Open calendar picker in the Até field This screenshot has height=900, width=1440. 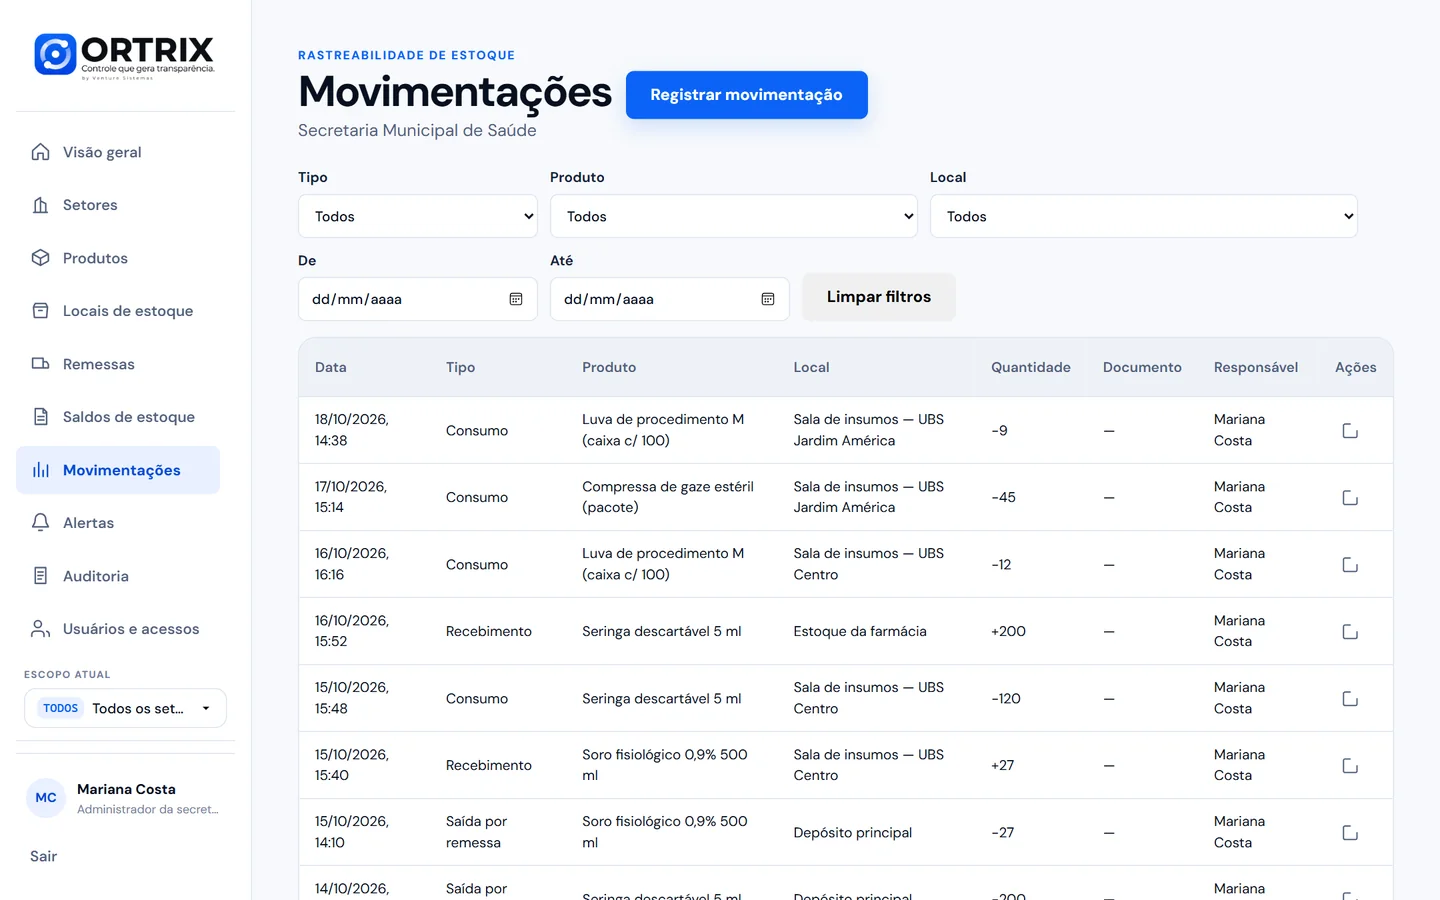(x=768, y=299)
